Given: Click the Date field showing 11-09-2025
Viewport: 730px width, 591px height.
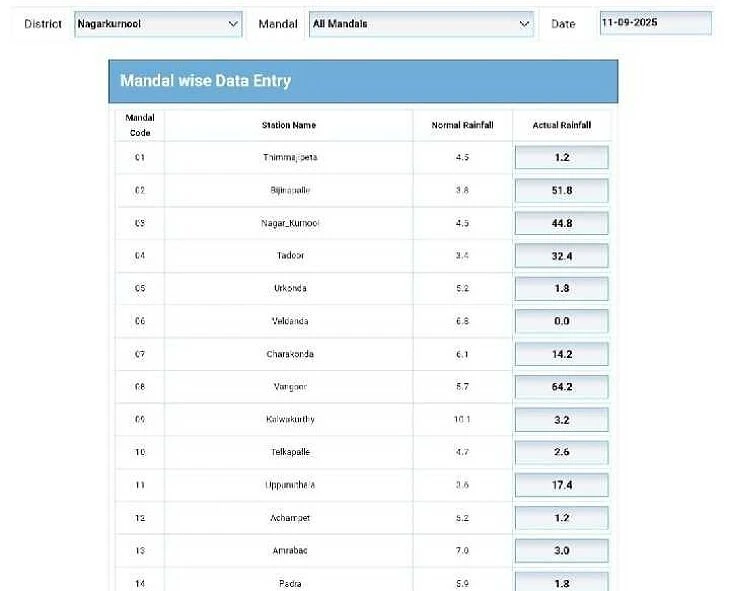Looking at the screenshot, I should 655,23.
